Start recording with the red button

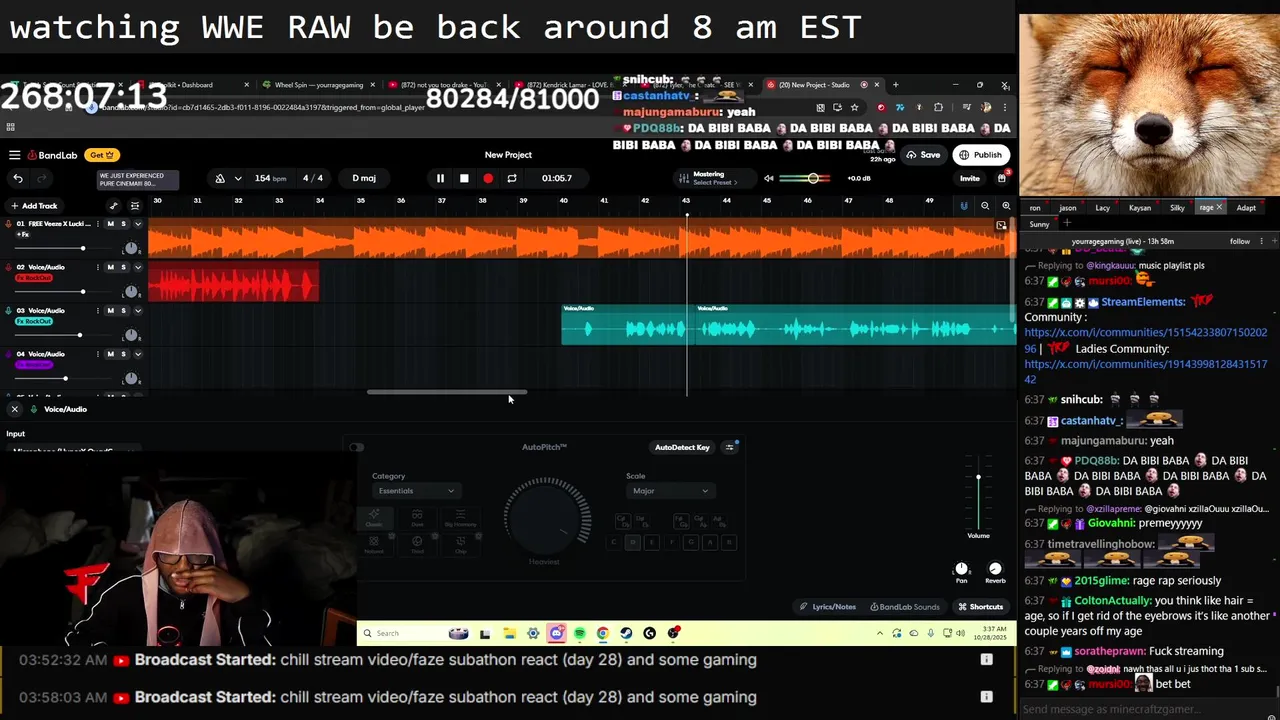point(488,178)
